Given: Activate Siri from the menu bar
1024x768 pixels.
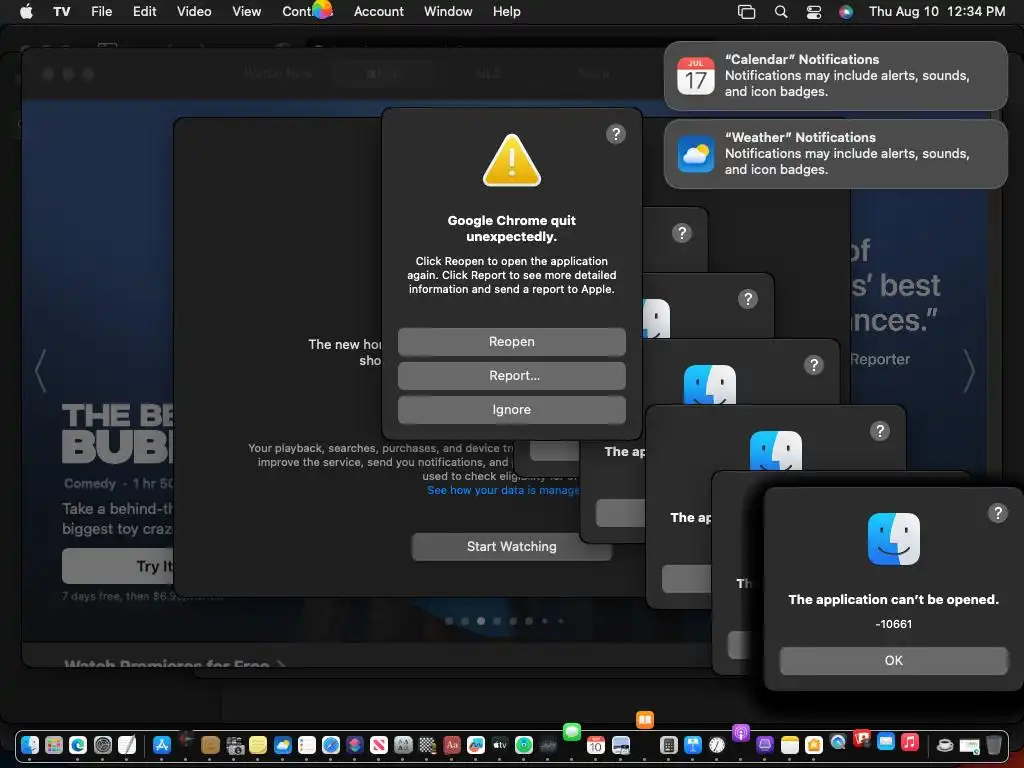Looking at the screenshot, I should point(846,12).
